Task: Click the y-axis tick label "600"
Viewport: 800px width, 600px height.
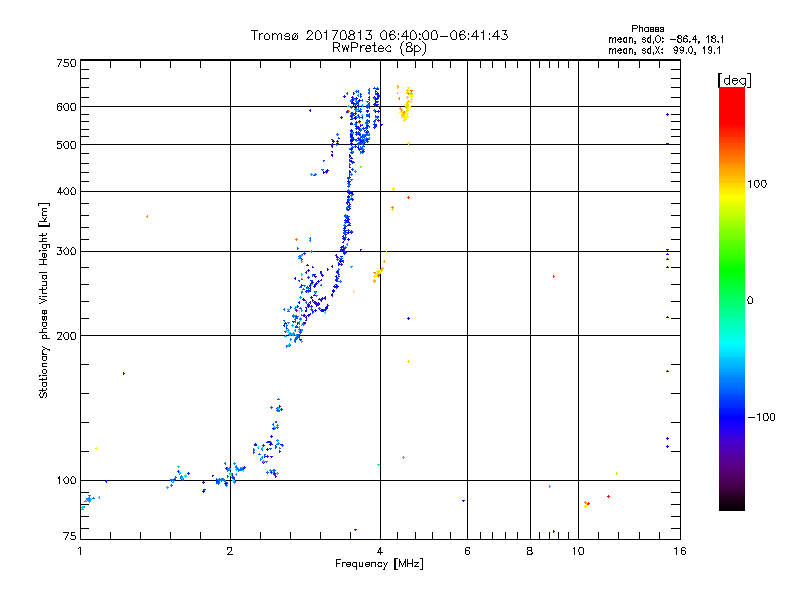Action: [x=66, y=107]
